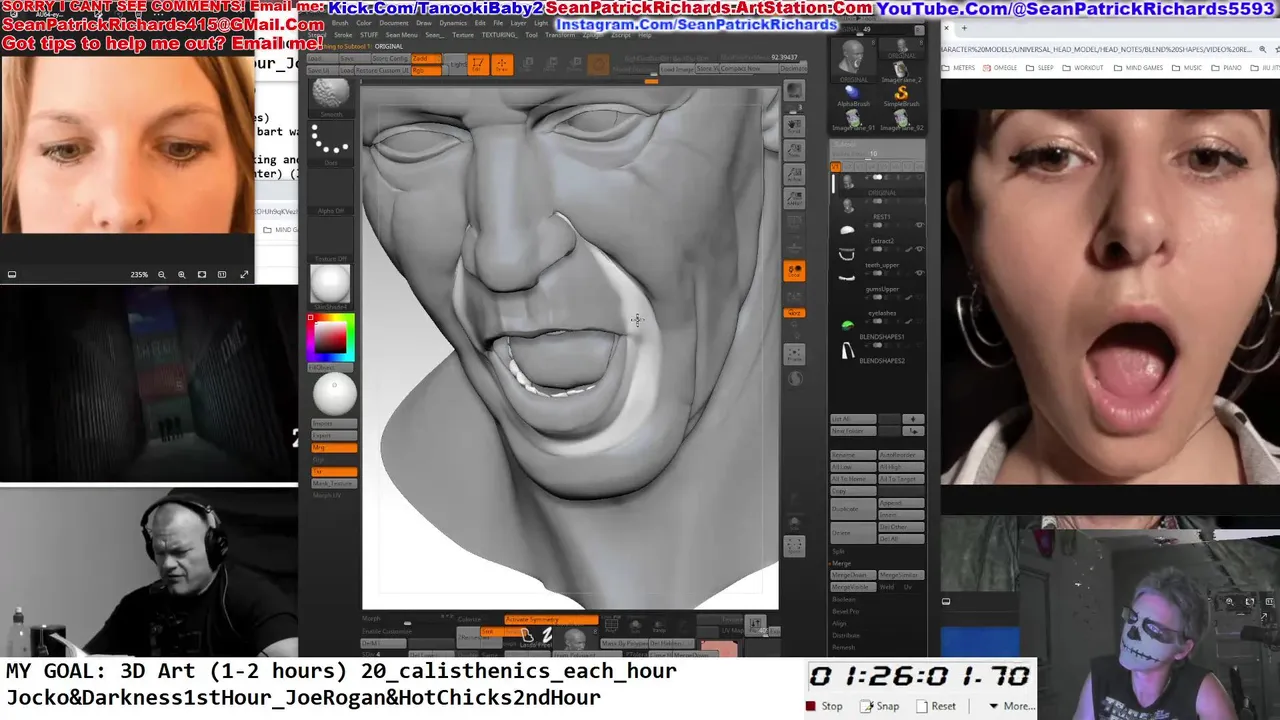Click the Actual size icon
The height and width of the screenshot is (720, 1280).
point(794,174)
